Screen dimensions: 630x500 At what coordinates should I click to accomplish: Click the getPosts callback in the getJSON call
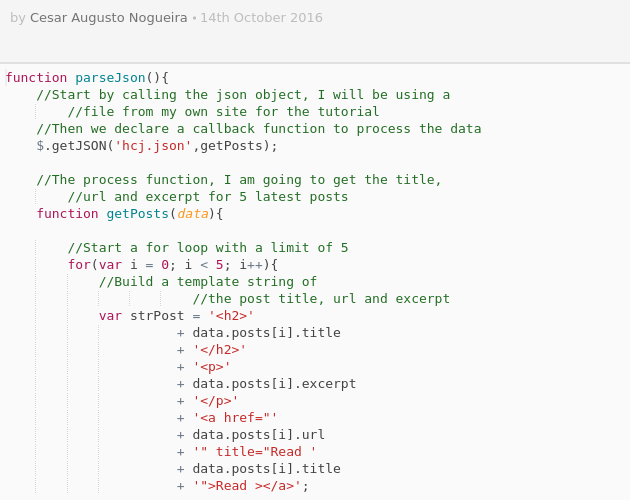tap(231, 145)
